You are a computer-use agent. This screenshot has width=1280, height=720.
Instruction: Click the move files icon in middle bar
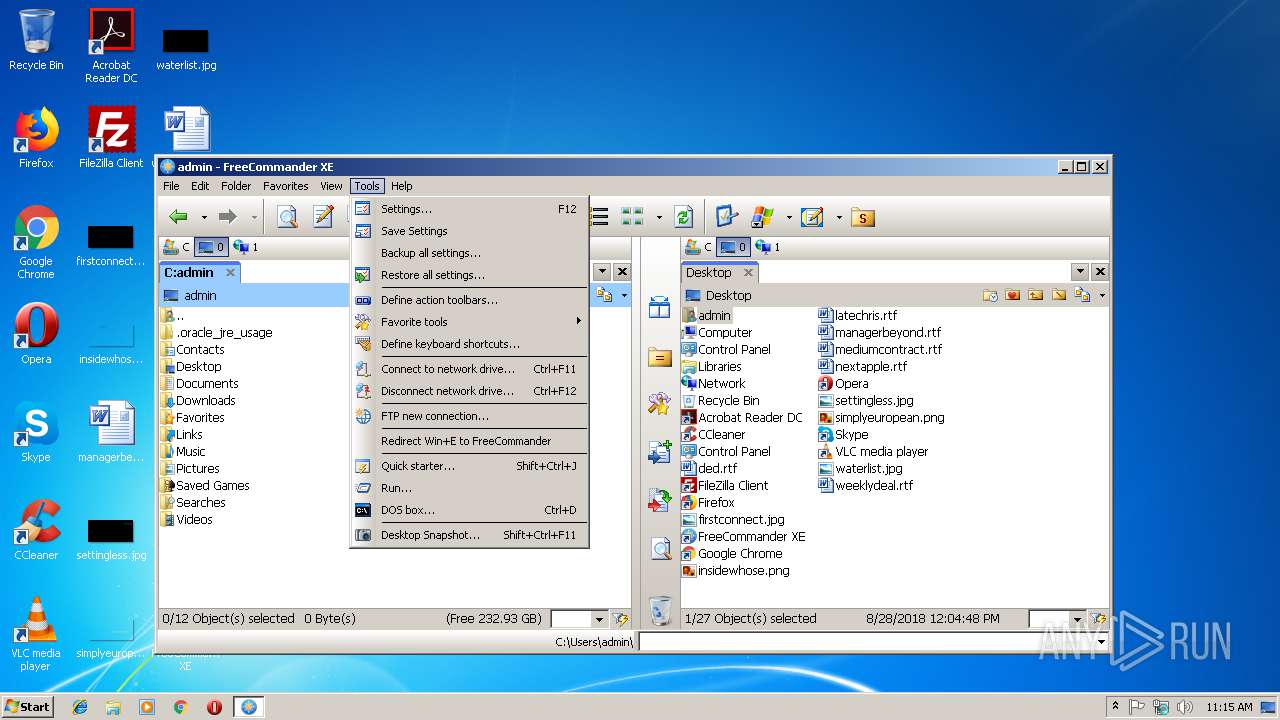[x=660, y=500]
